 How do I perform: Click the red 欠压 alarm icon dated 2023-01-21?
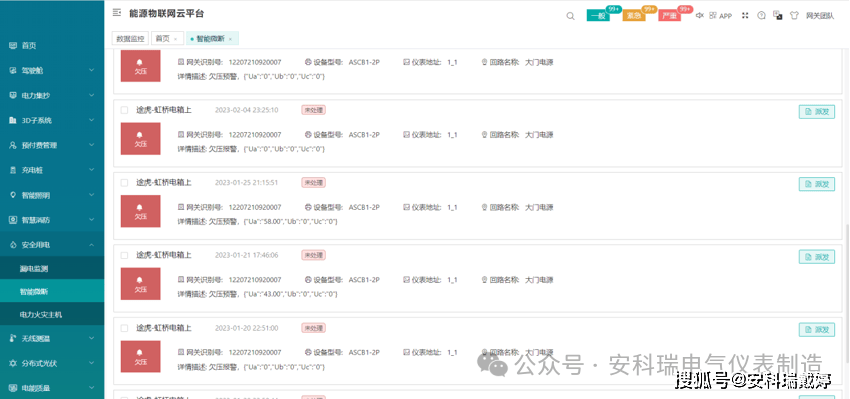click(x=140, y=284)
